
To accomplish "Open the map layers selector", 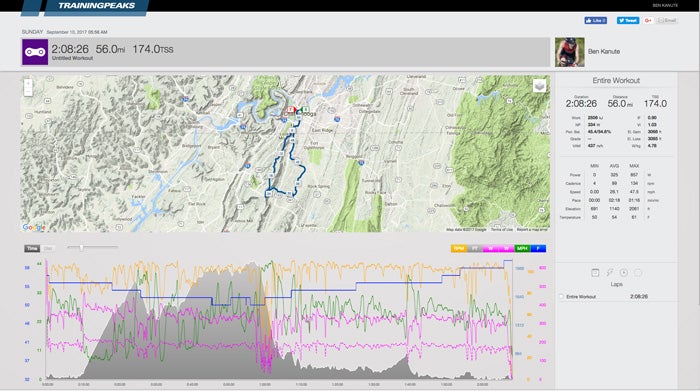I will [539, 86].
